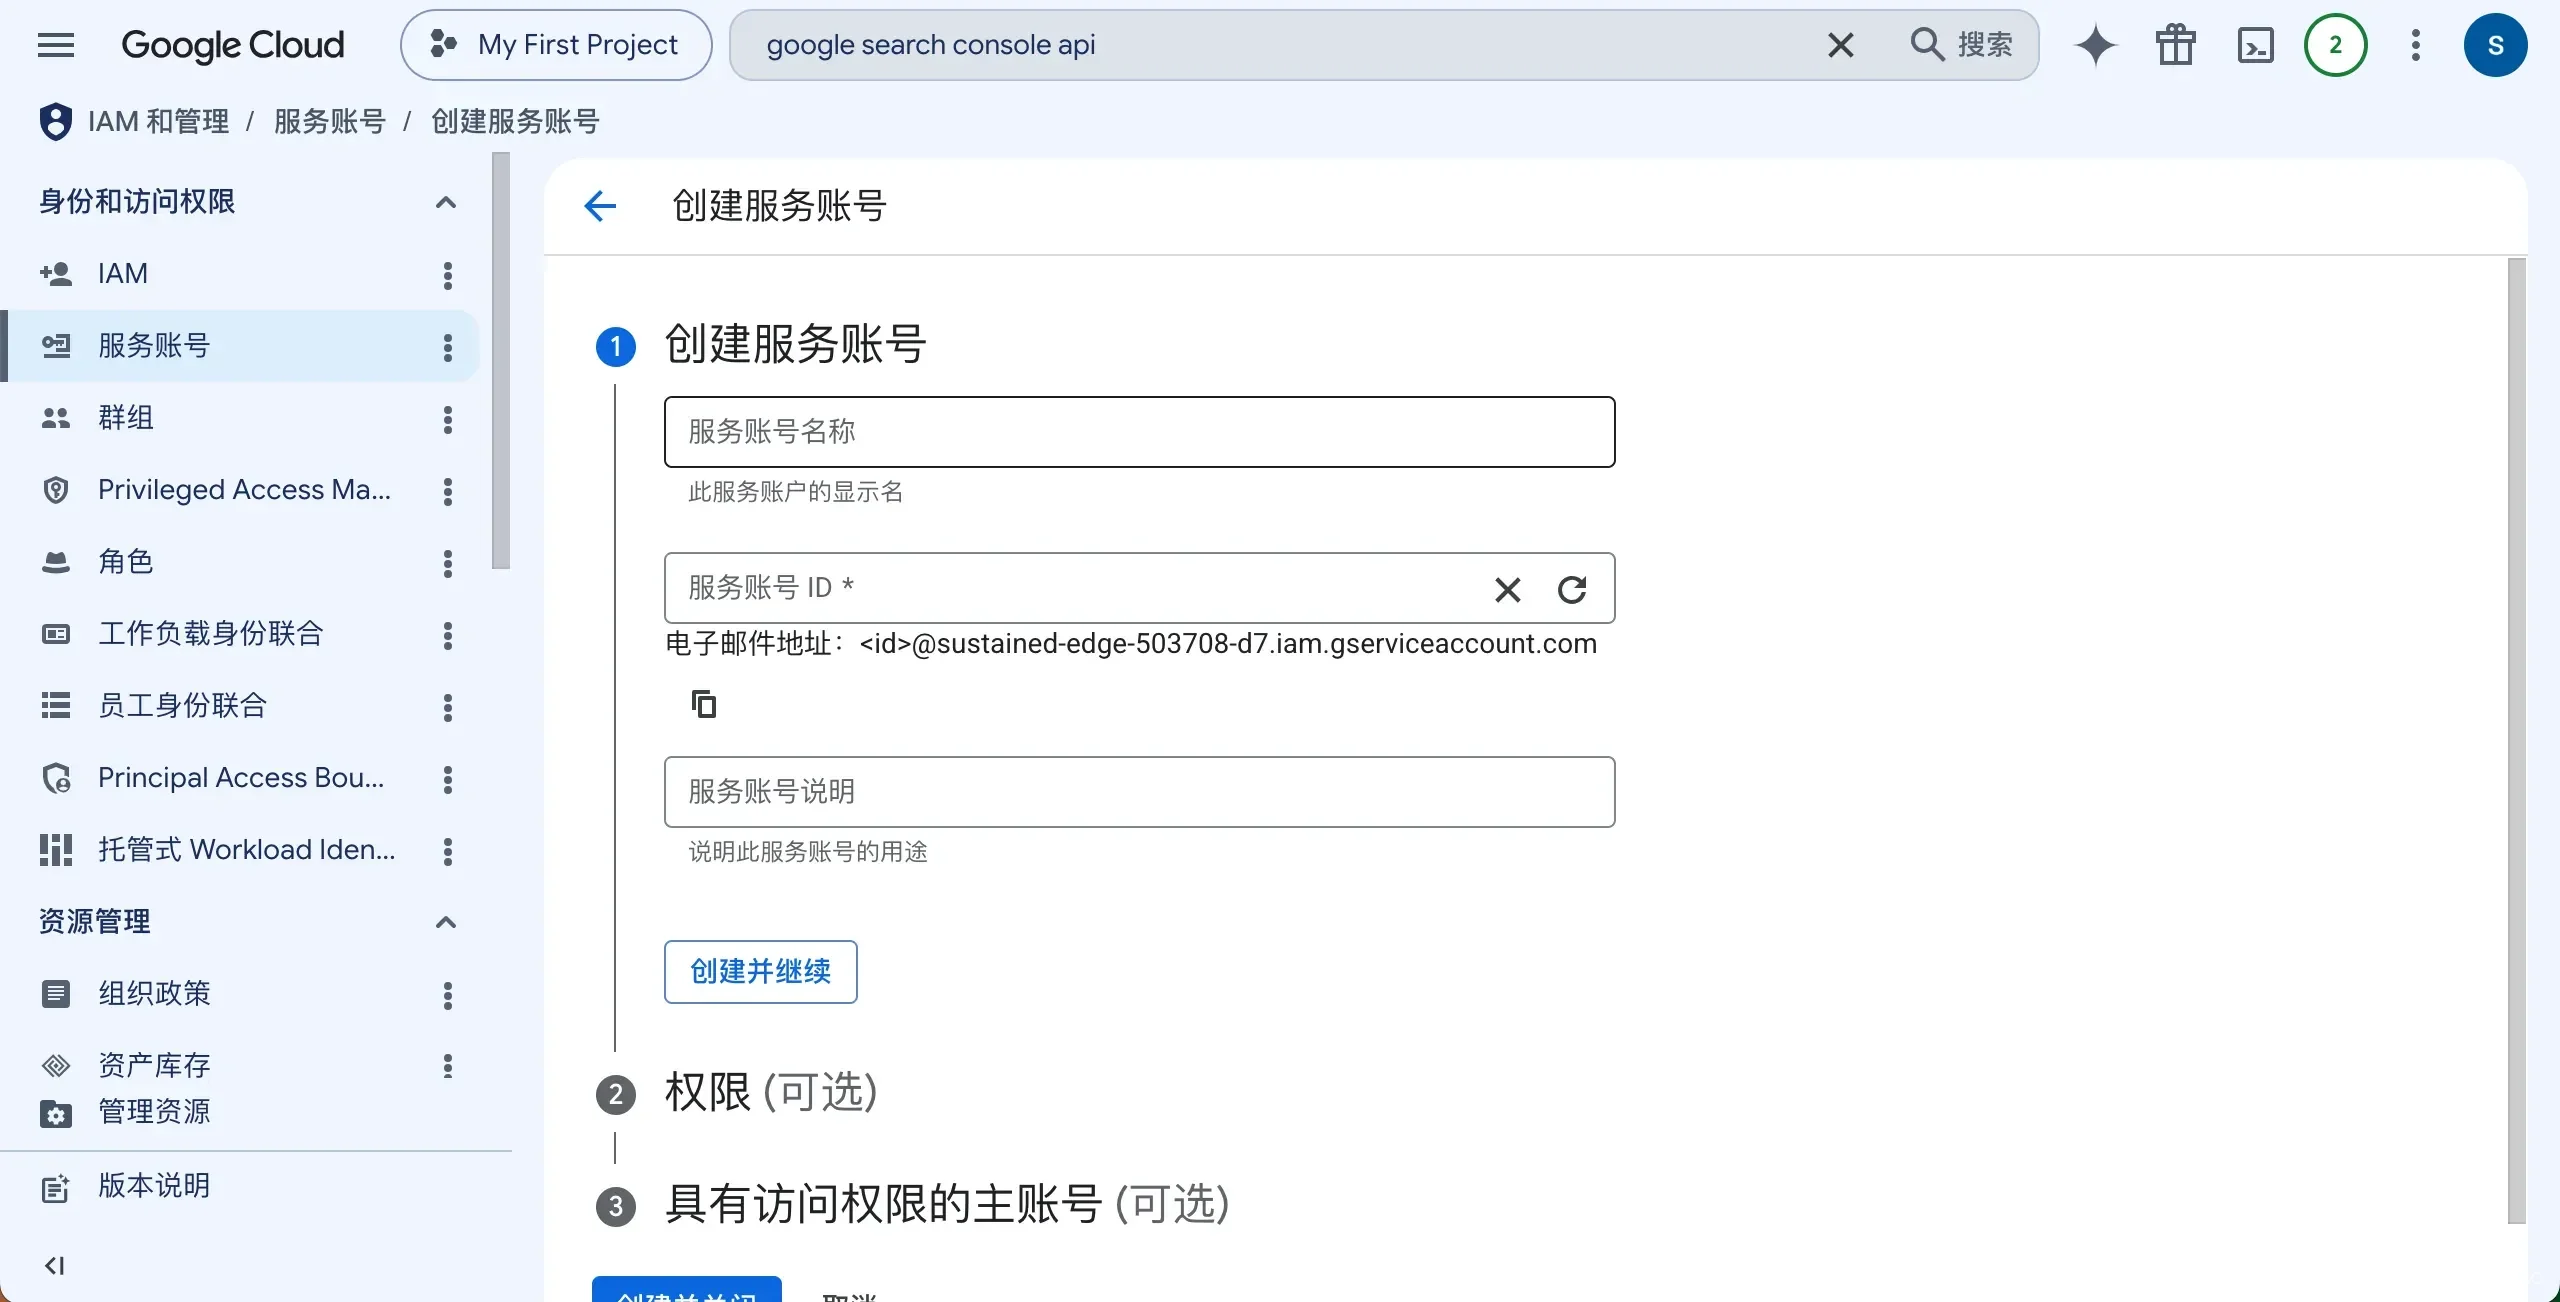The height and width of the screenshot is (1302, 2560).
Task: Regenerate the 服务账号 ID with refresh icon
Action: coord(1572,589)
